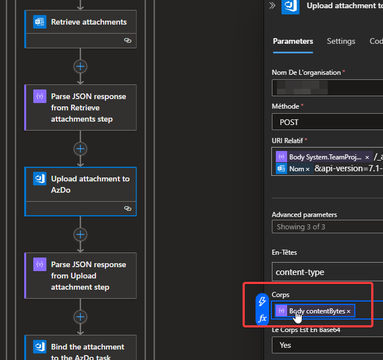This screenshot has height=360, width=383.
Task: Remove the Body contentBytes token
Action: pyautogui.click(x=348, y=311)
